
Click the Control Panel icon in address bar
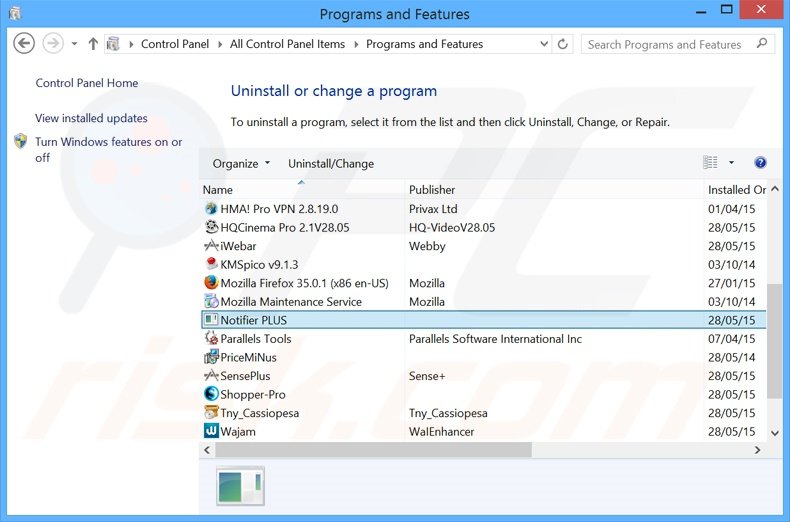113,44
